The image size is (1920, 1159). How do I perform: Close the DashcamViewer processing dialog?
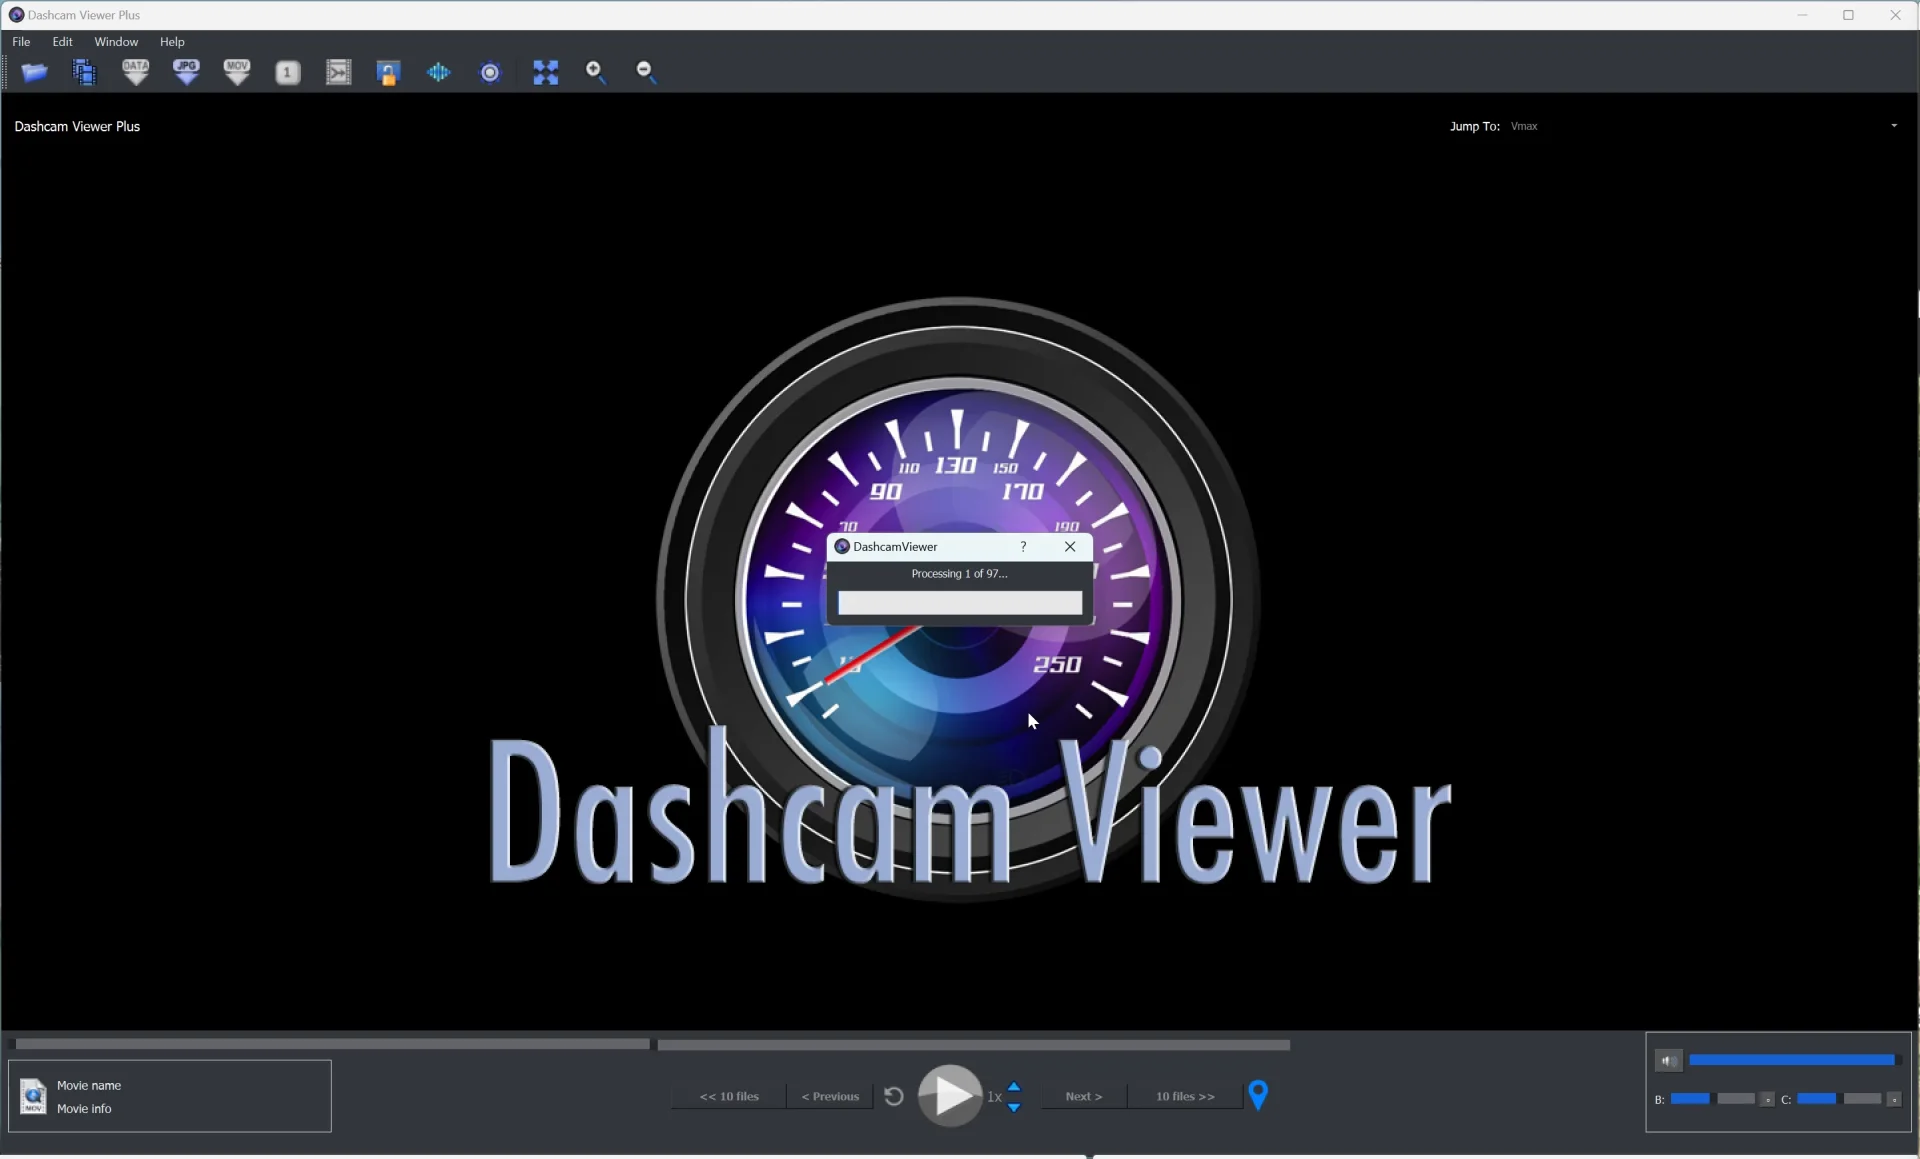1070,546
